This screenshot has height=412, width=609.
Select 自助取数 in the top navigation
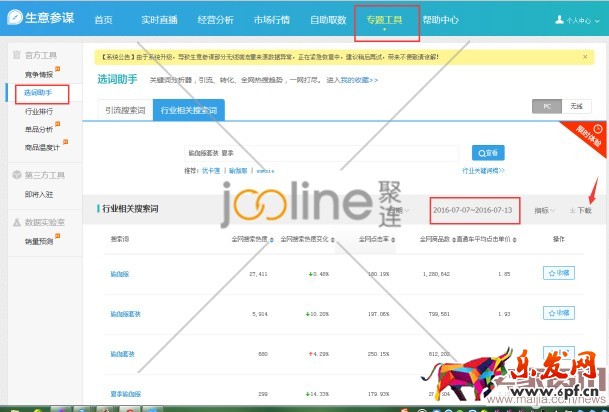click(328, 20)
